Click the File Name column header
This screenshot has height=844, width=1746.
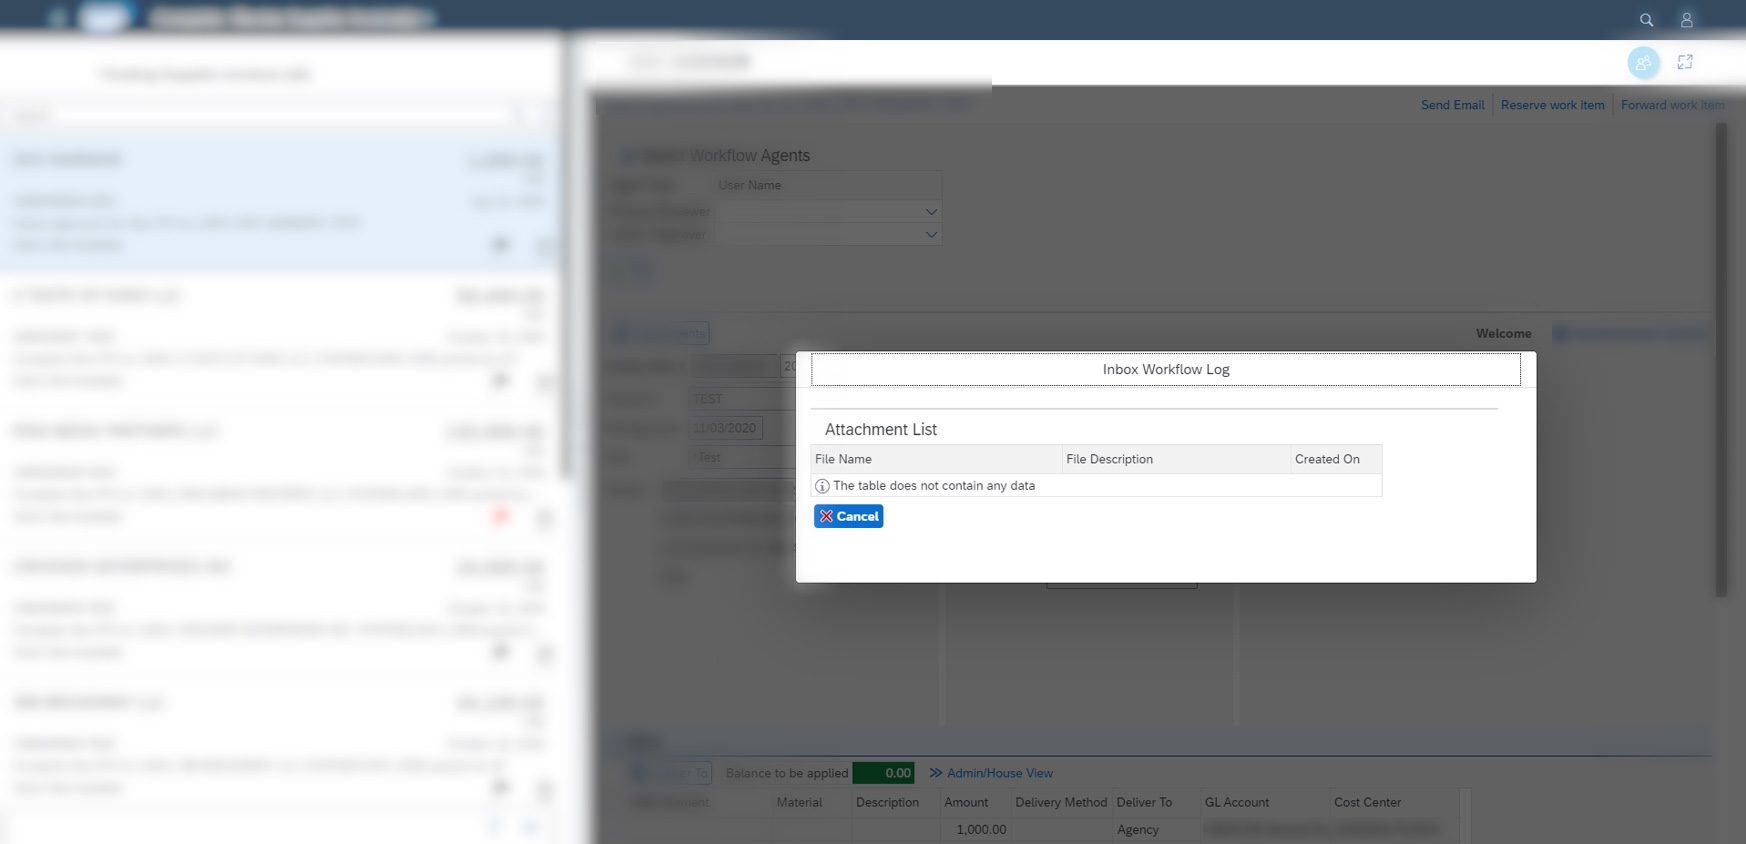936,459
